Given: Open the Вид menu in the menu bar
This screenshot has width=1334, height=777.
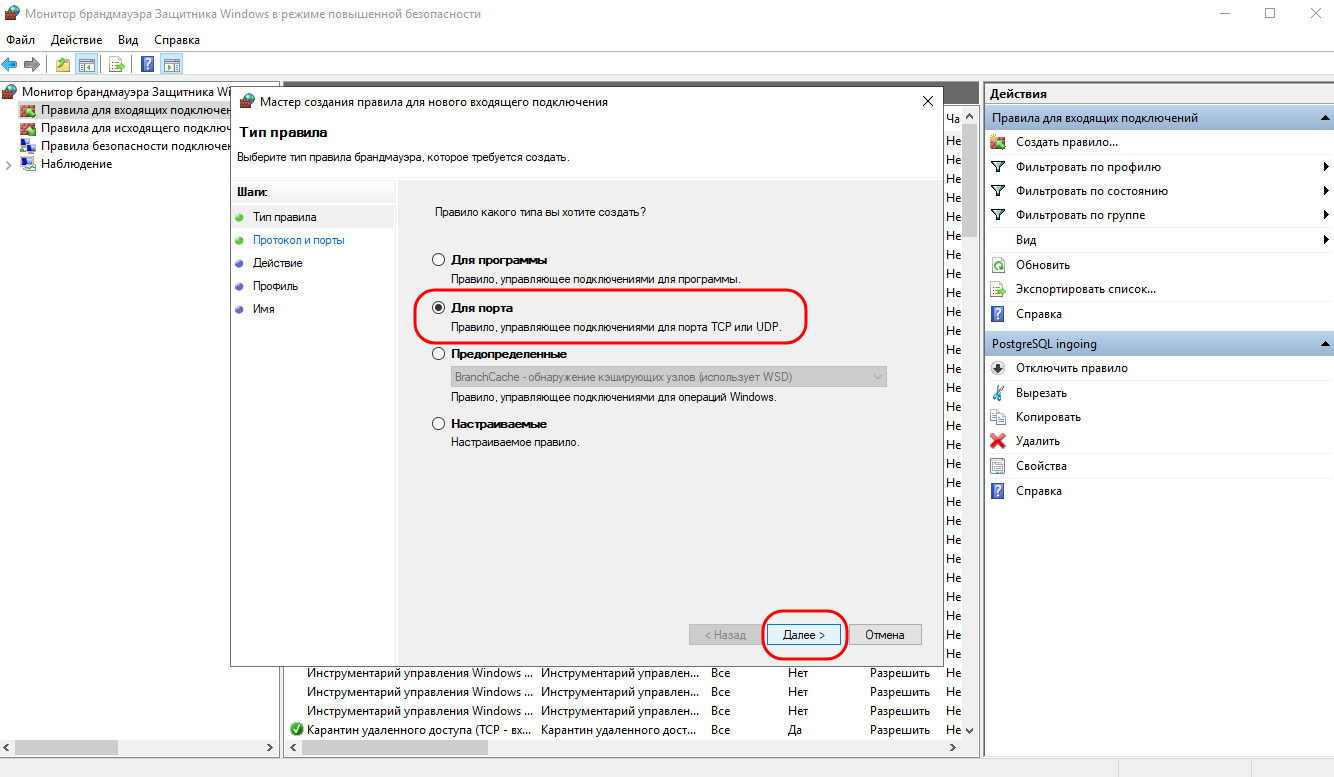Looking at the screenshot, I should 128,40.
